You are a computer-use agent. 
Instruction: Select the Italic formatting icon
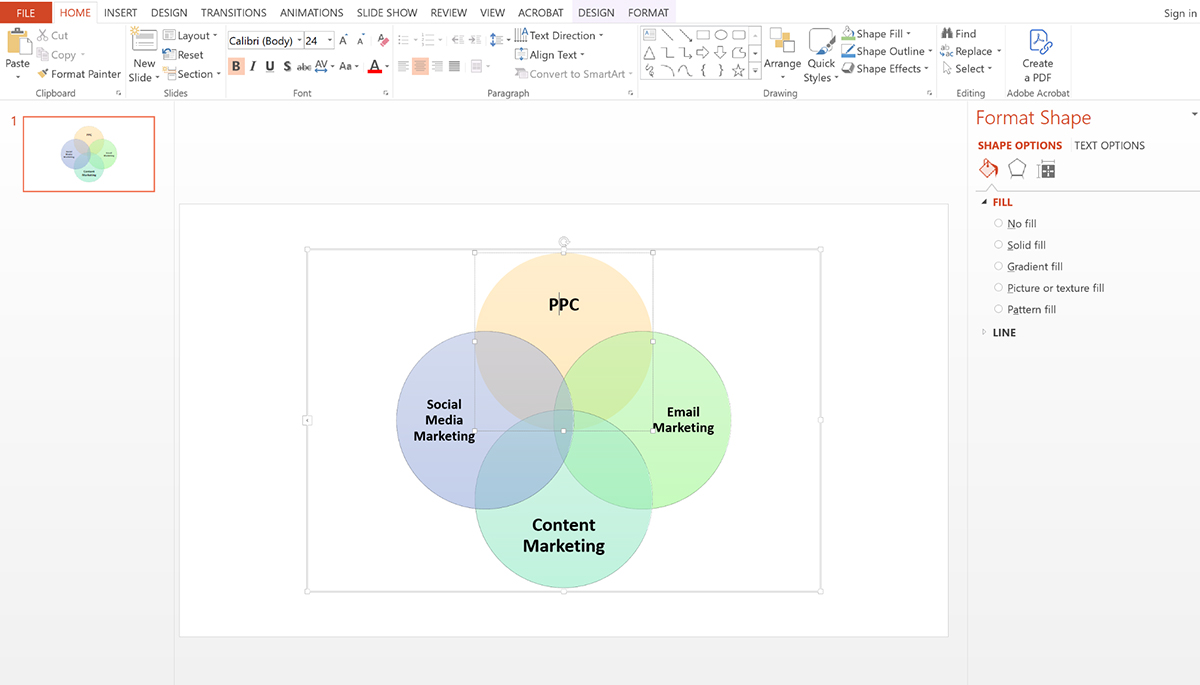tap(252, 65)
